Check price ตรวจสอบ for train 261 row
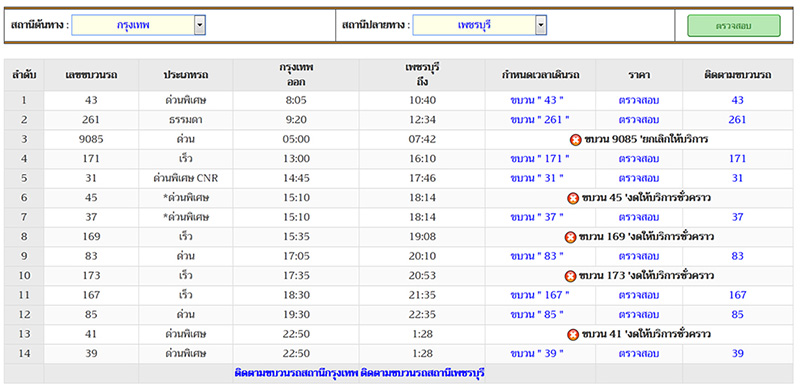Viewport: 800px width, 391px height. (x=639, y=120)
